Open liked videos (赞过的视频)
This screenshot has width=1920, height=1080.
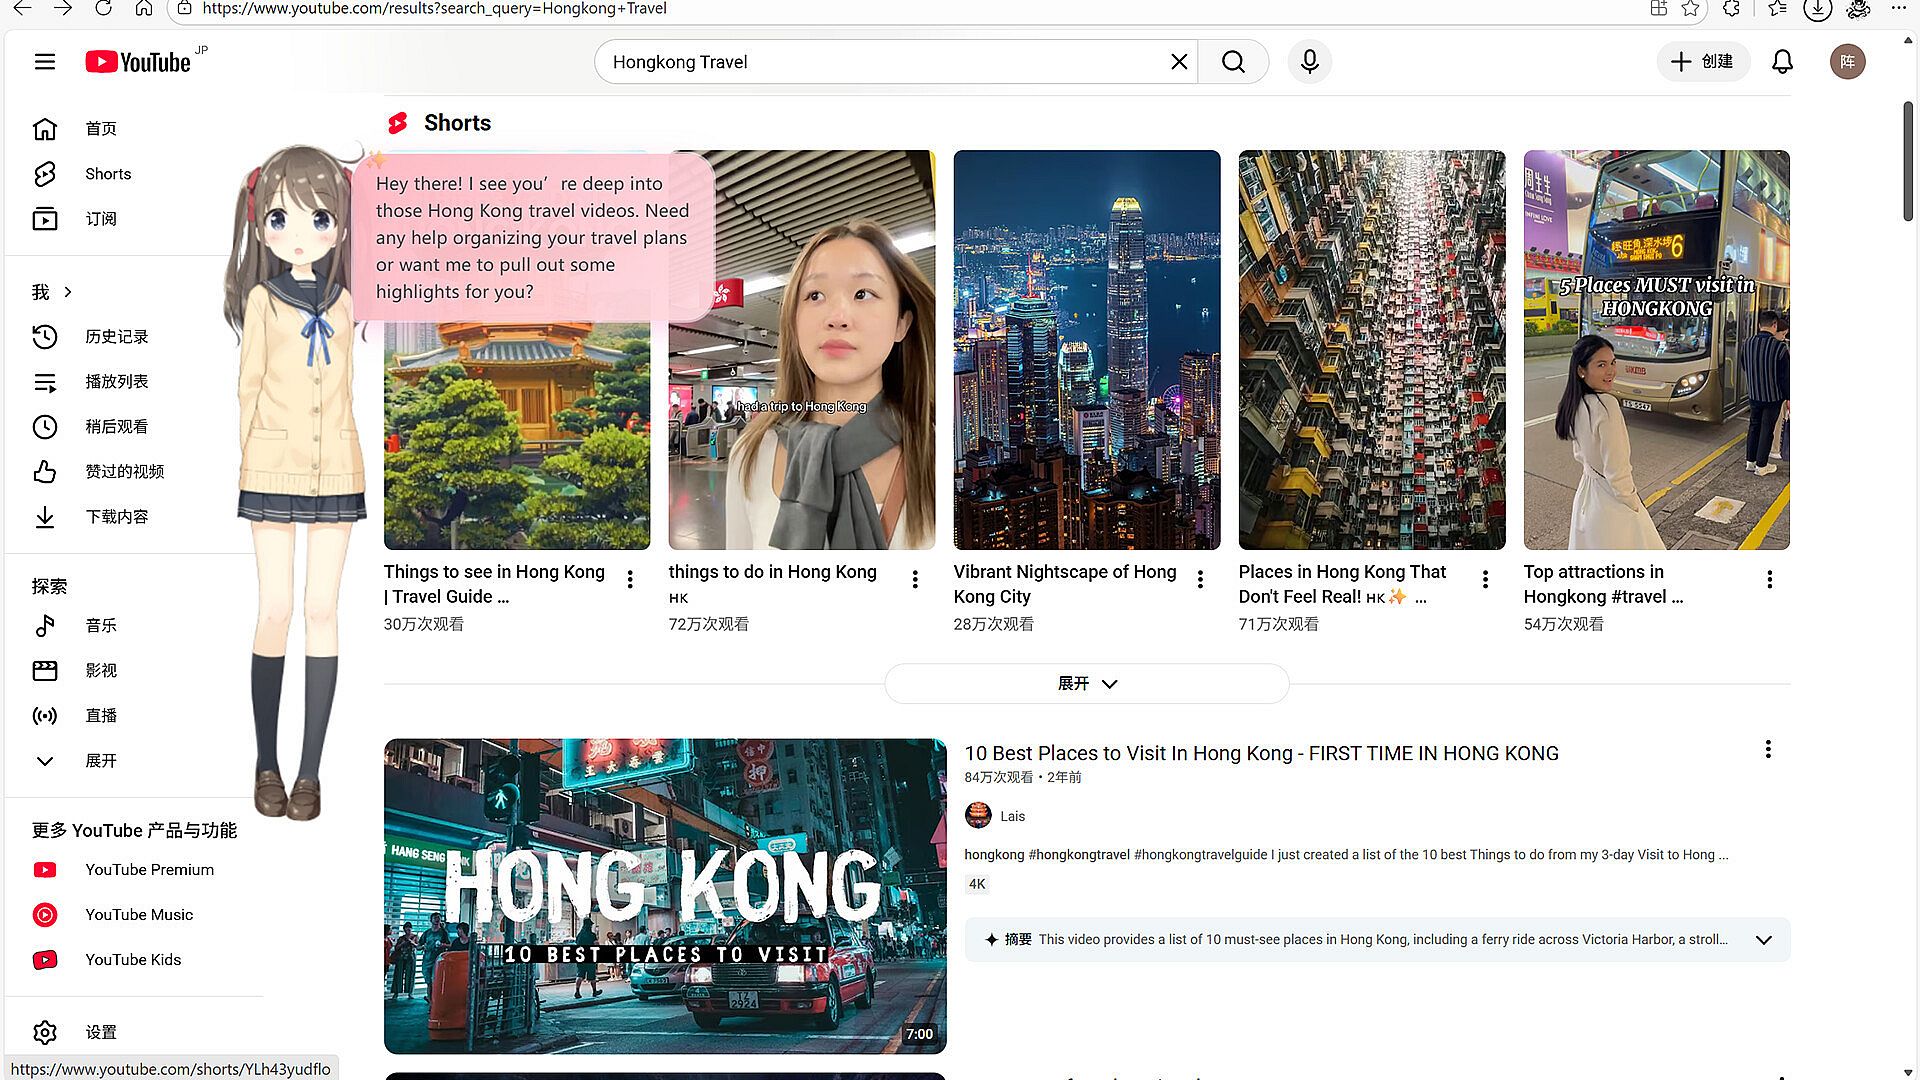[x=124, y=472]
